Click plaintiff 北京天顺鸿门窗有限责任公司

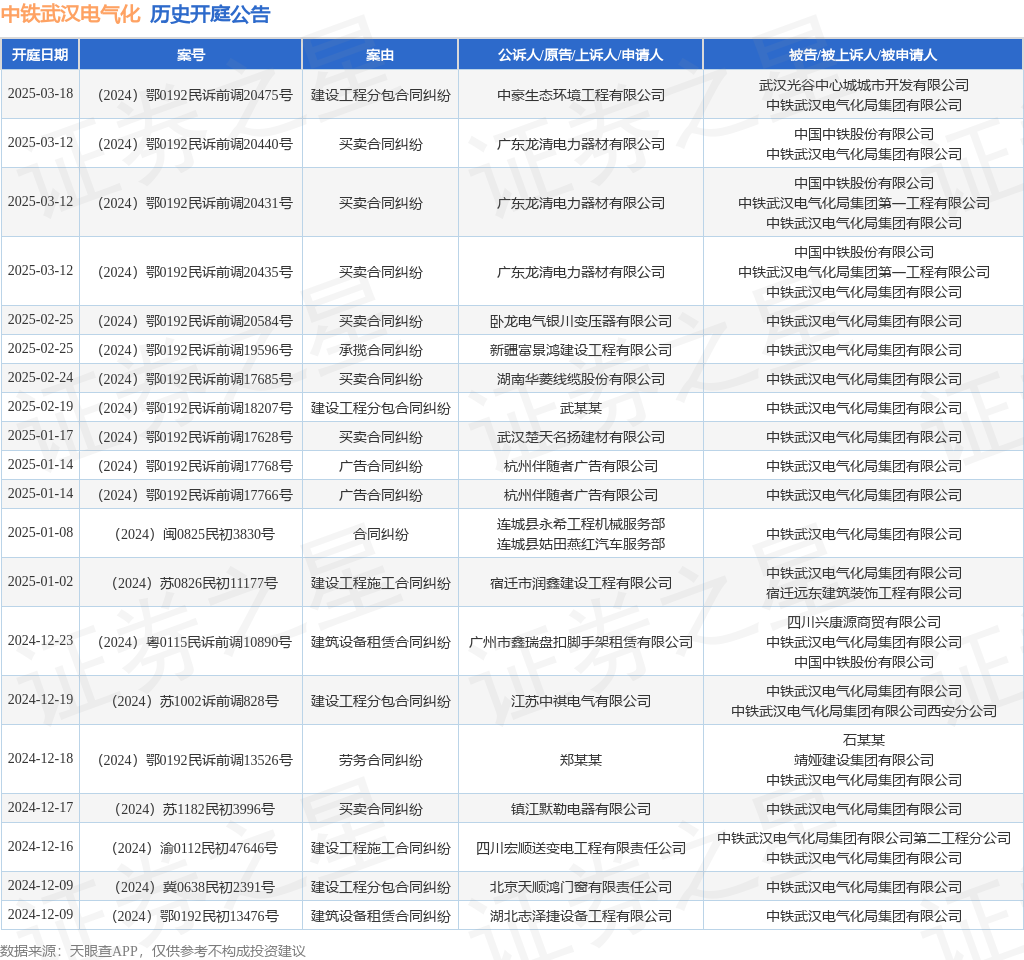pyautogui.click(x=581, y=888)
